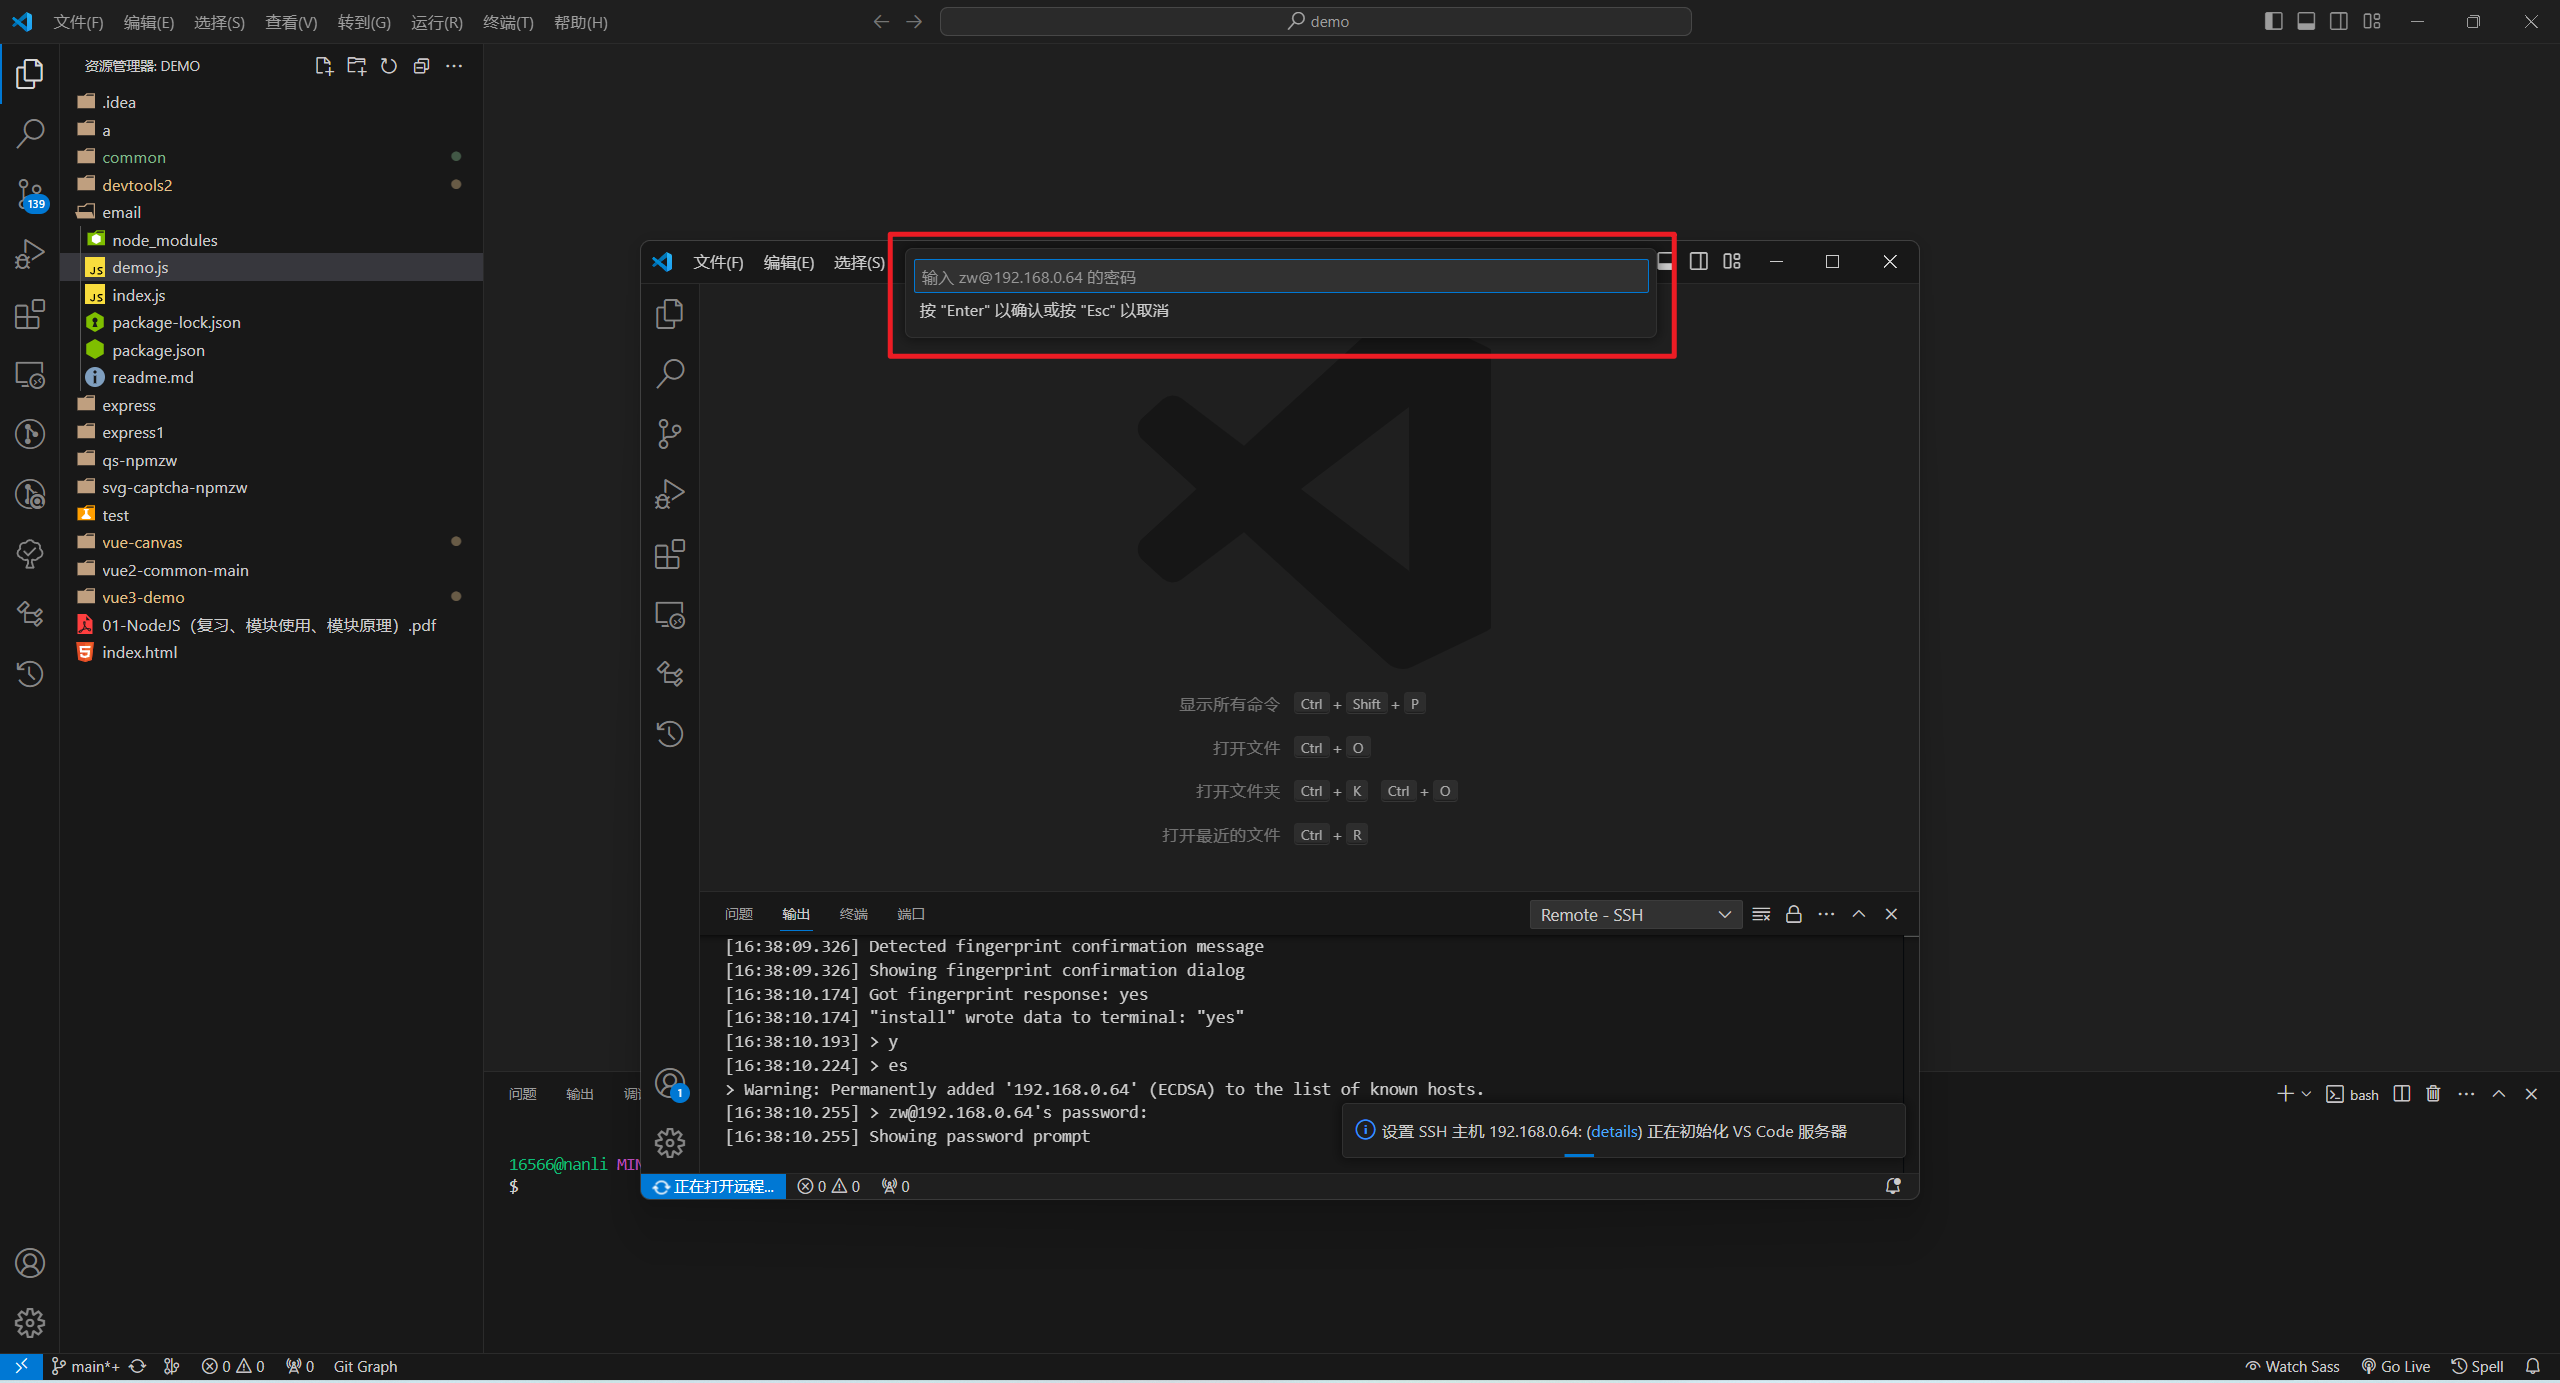Collapse the email folder
2560x1383 pixels.
click(121, 212)
